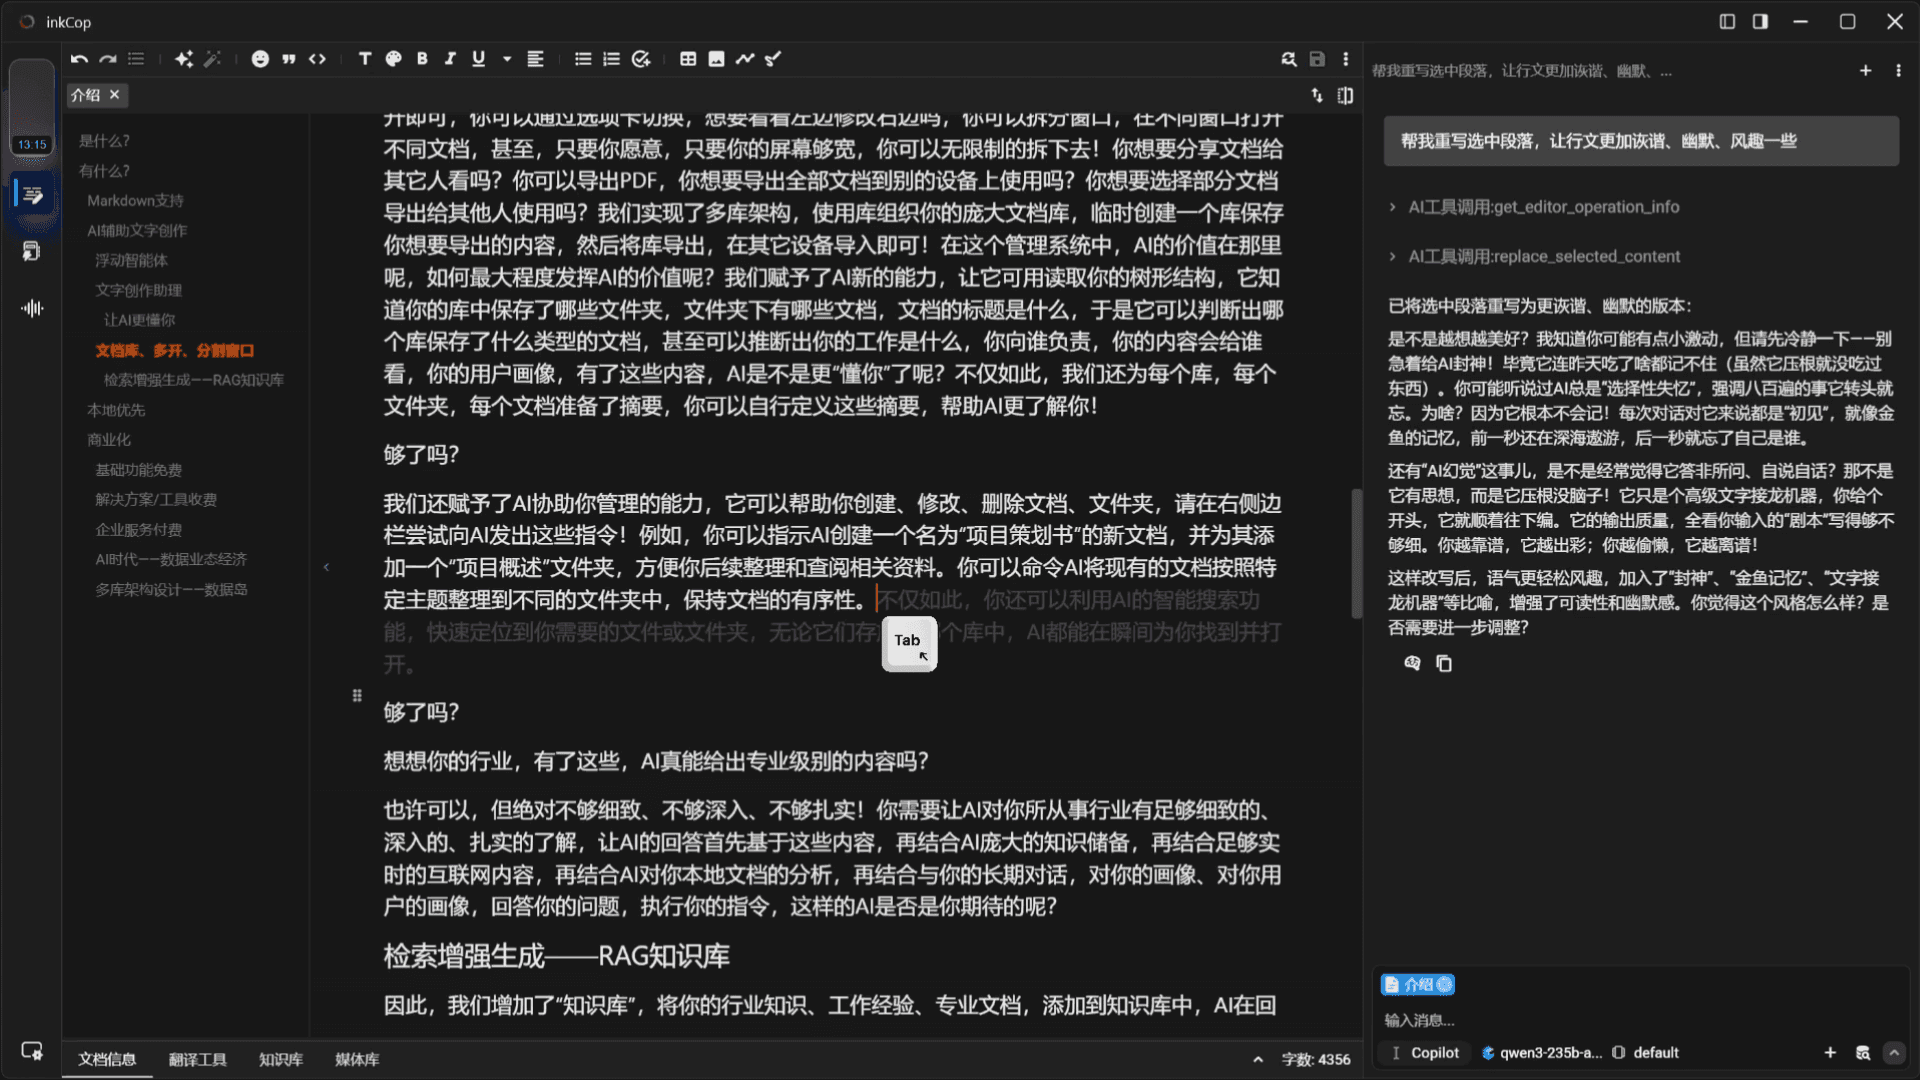Toggle bold formatting
1920x1080 pixels.
(422, 59)
